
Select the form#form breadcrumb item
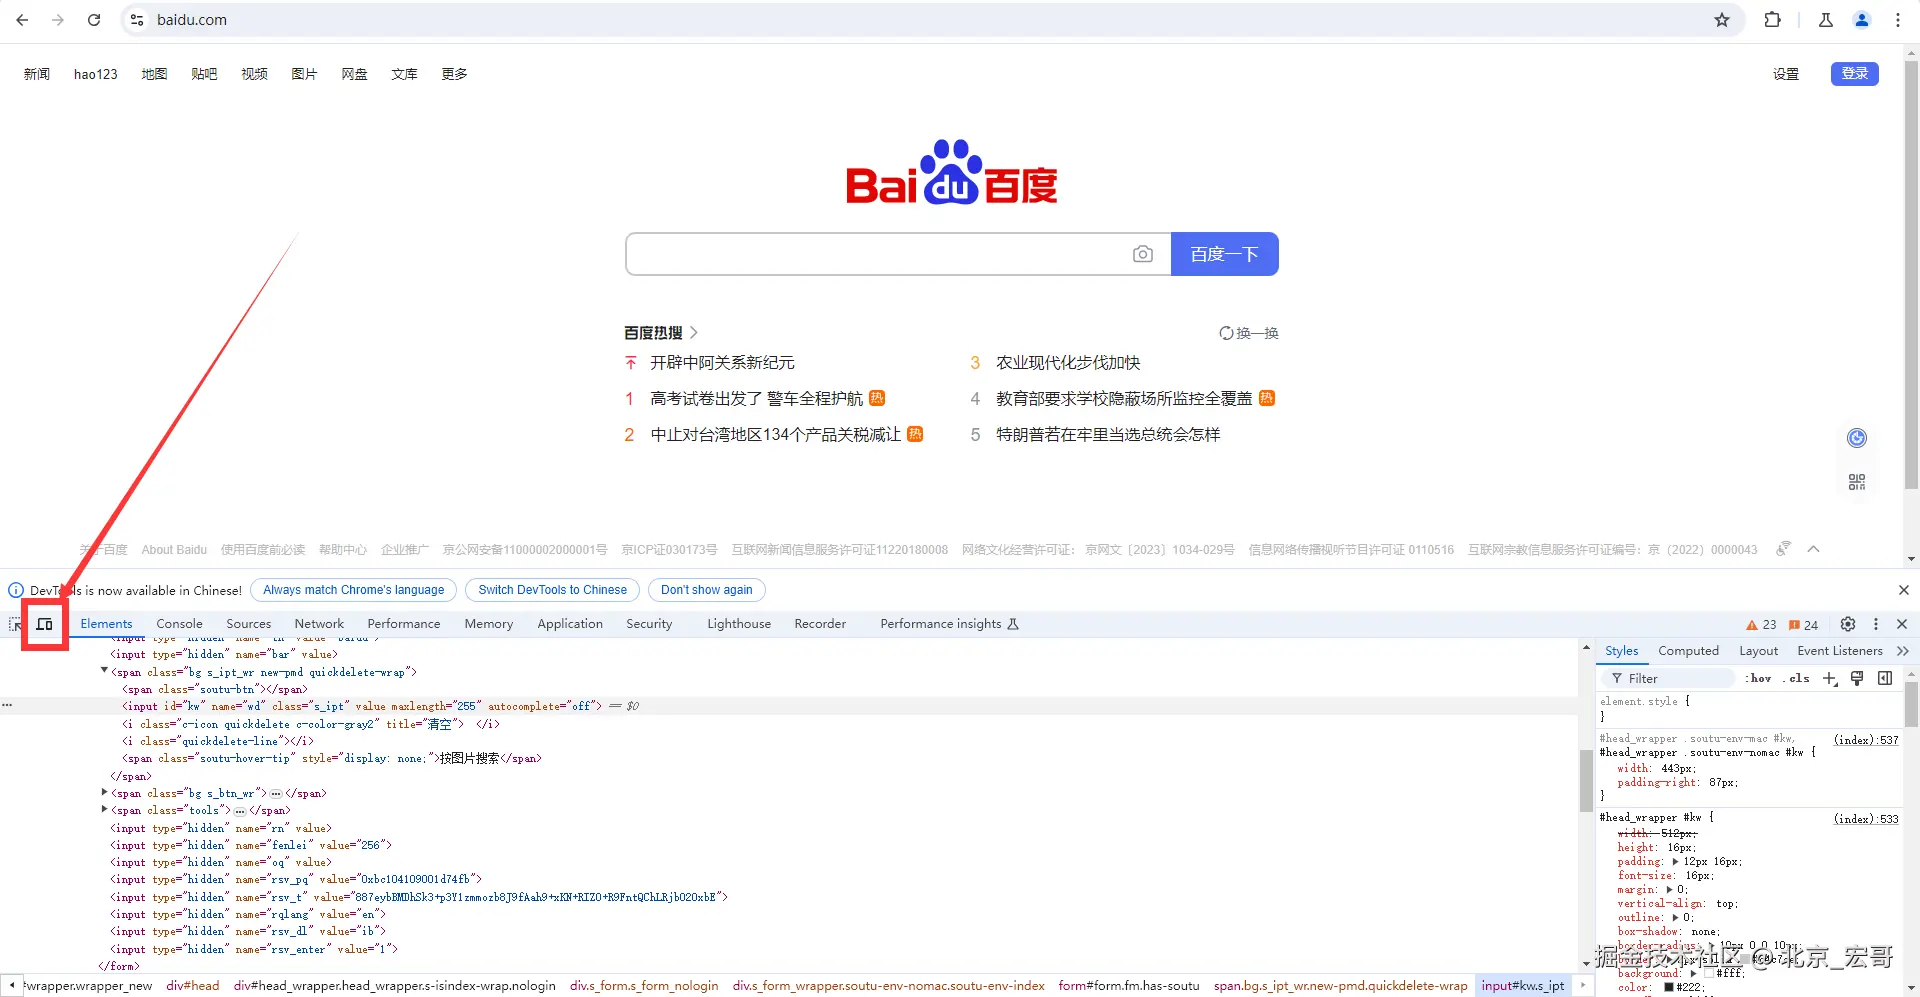[1129, 986]
